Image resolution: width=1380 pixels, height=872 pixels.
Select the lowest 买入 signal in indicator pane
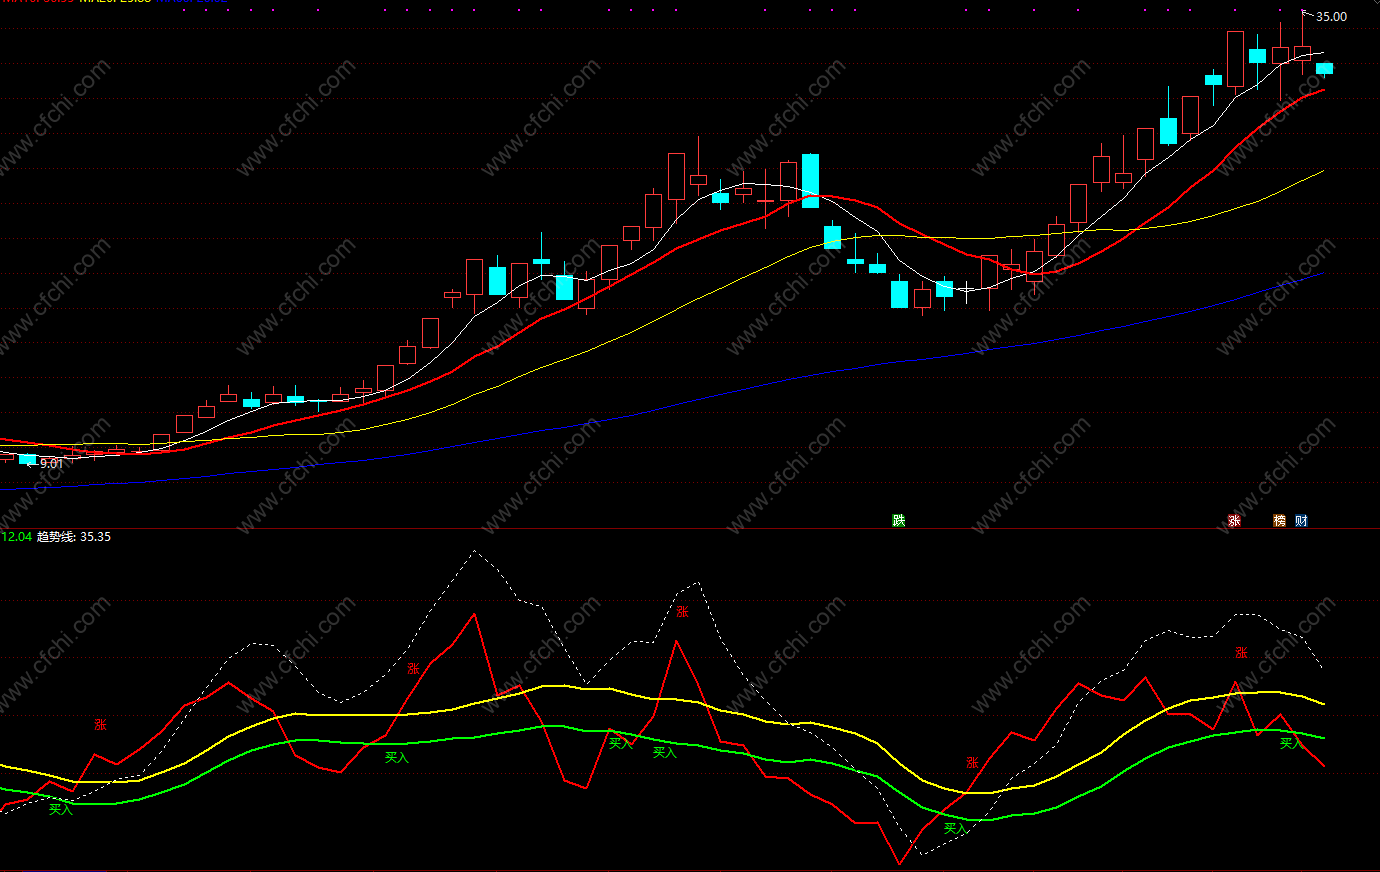coord(955,829)
